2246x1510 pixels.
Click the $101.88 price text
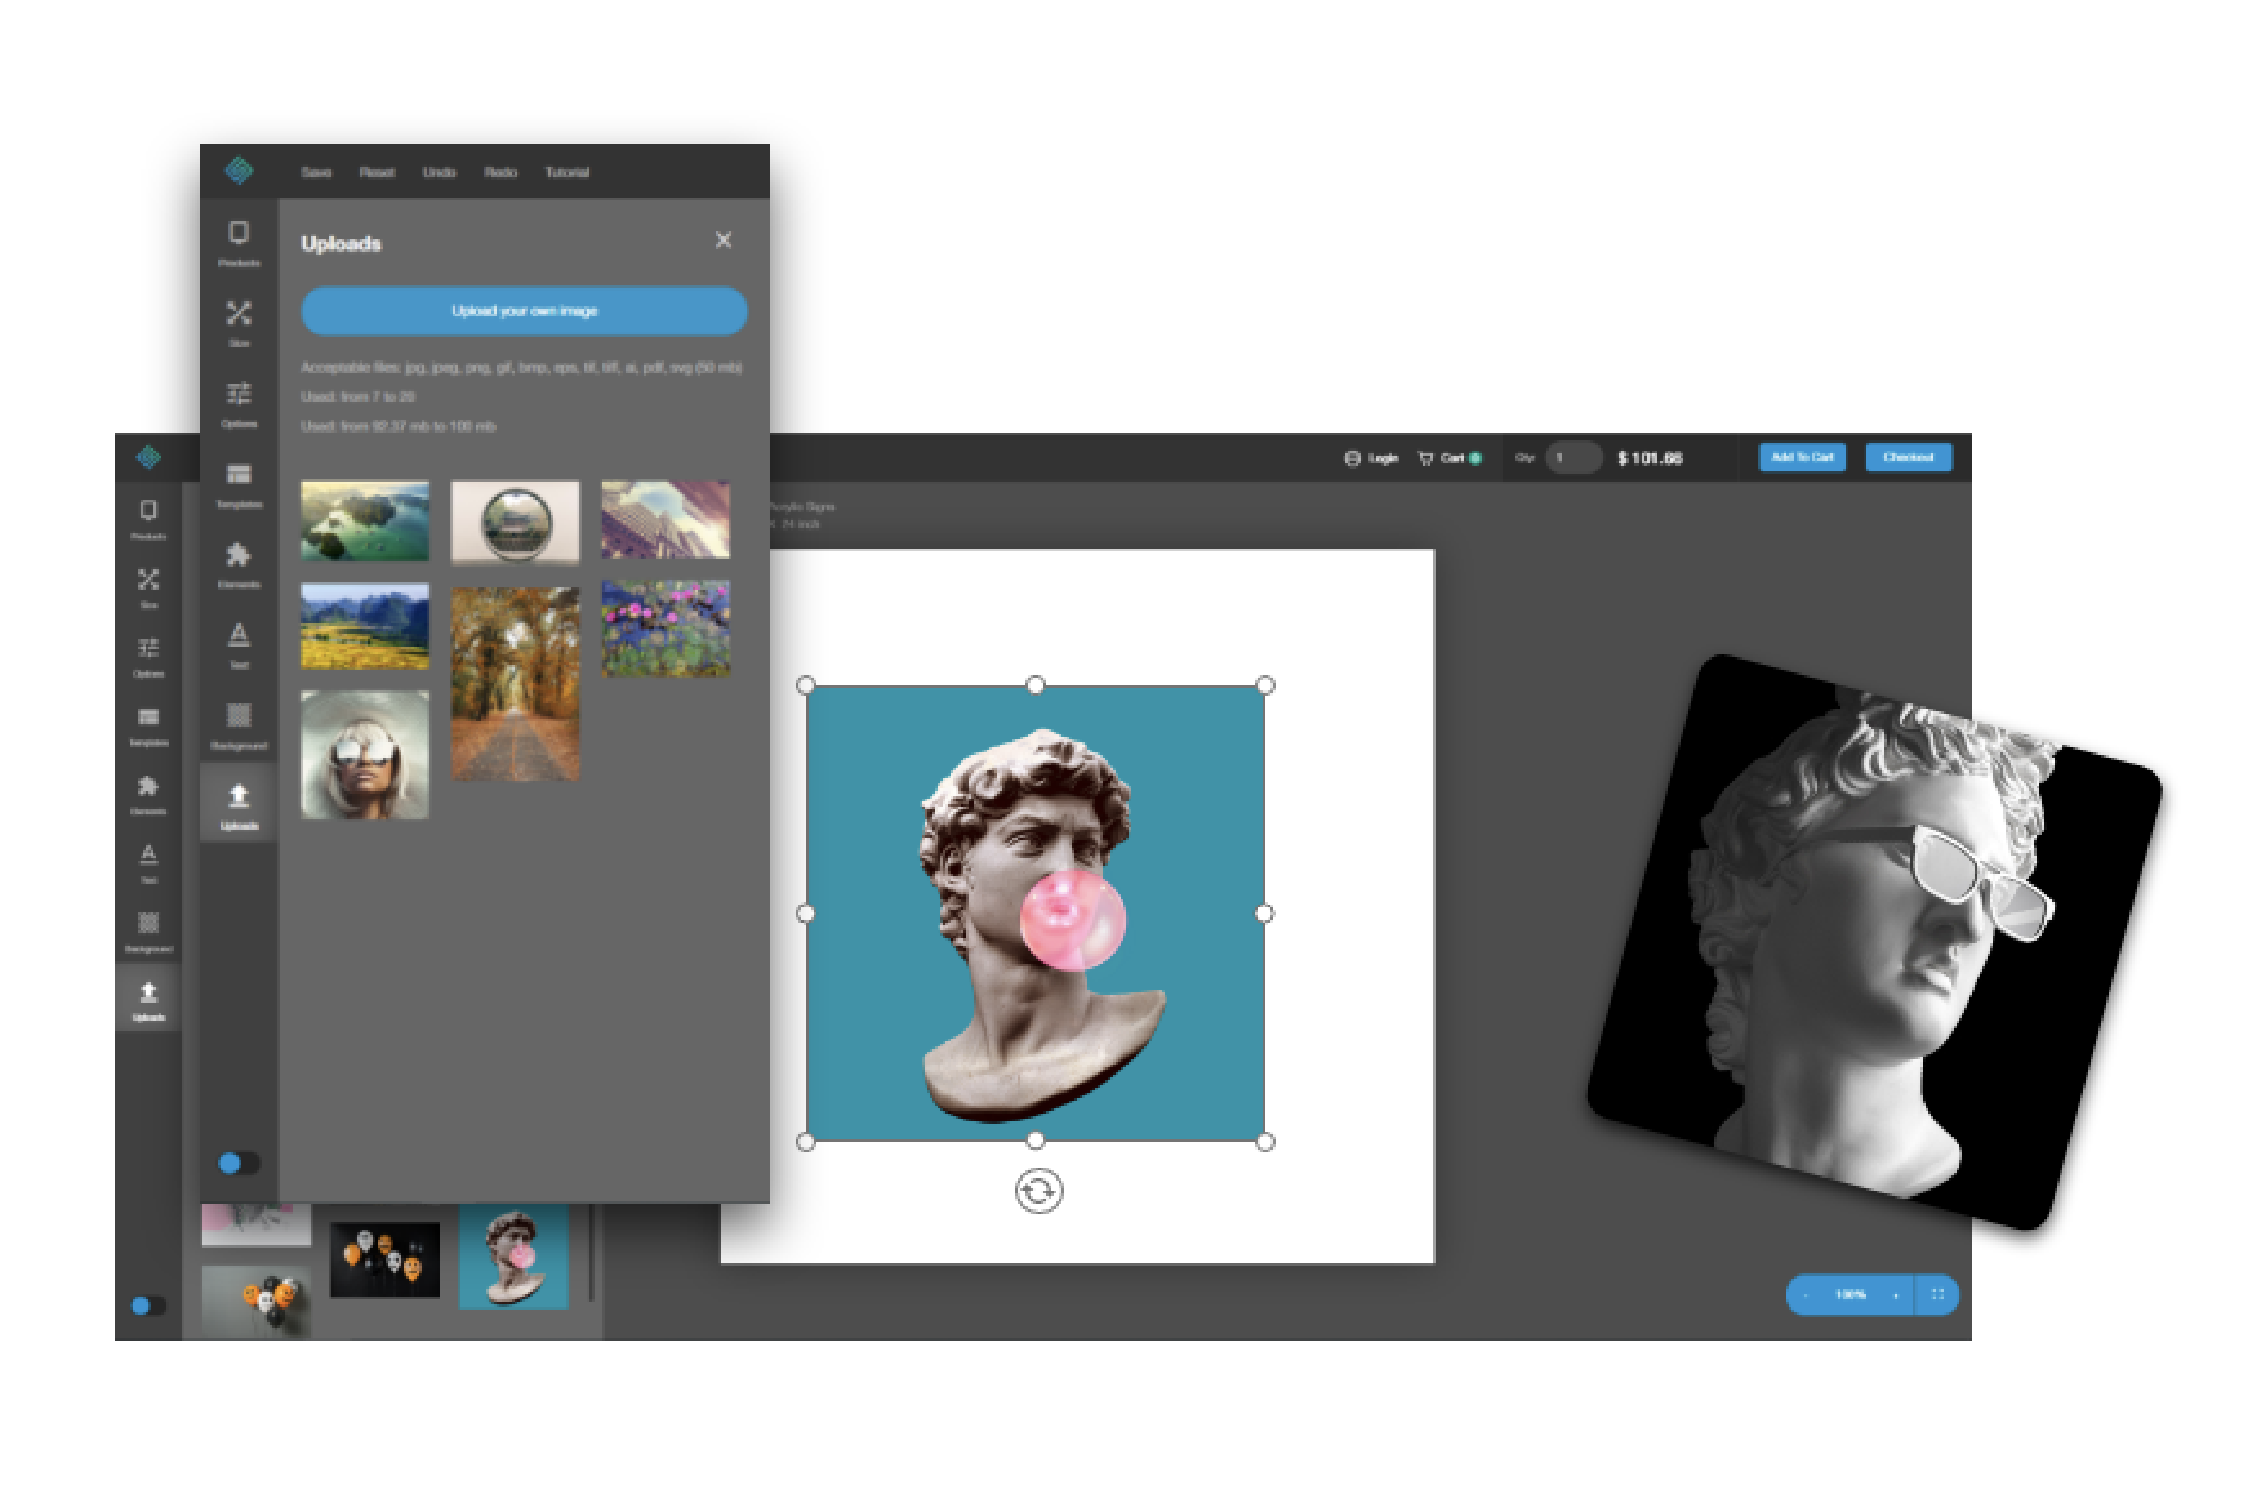click(1650, 458)
